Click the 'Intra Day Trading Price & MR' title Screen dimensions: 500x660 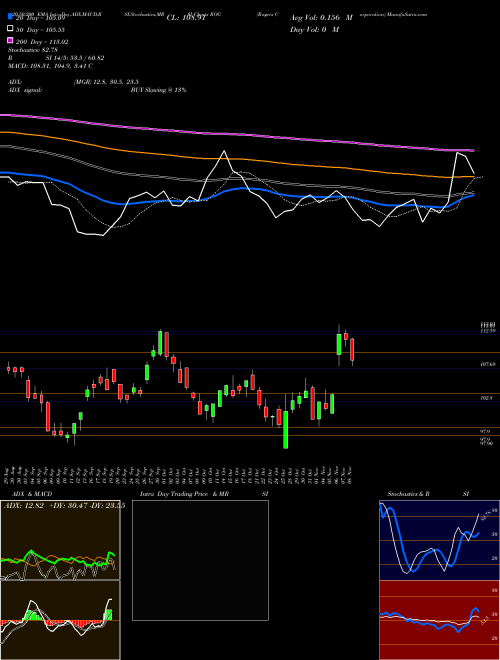[x=184, y=494]
